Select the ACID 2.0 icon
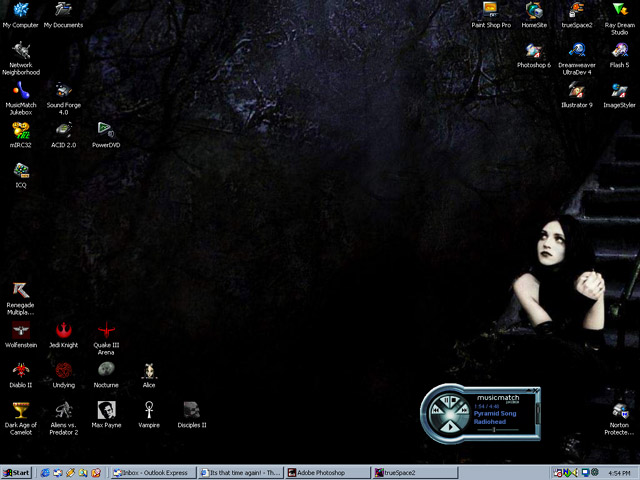The width and height of the screenshot is (640, 480). coord(64,135)
